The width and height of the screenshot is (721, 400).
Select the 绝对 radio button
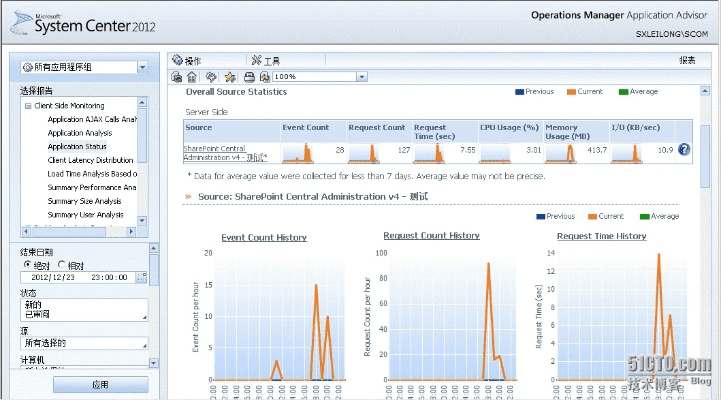26,263
